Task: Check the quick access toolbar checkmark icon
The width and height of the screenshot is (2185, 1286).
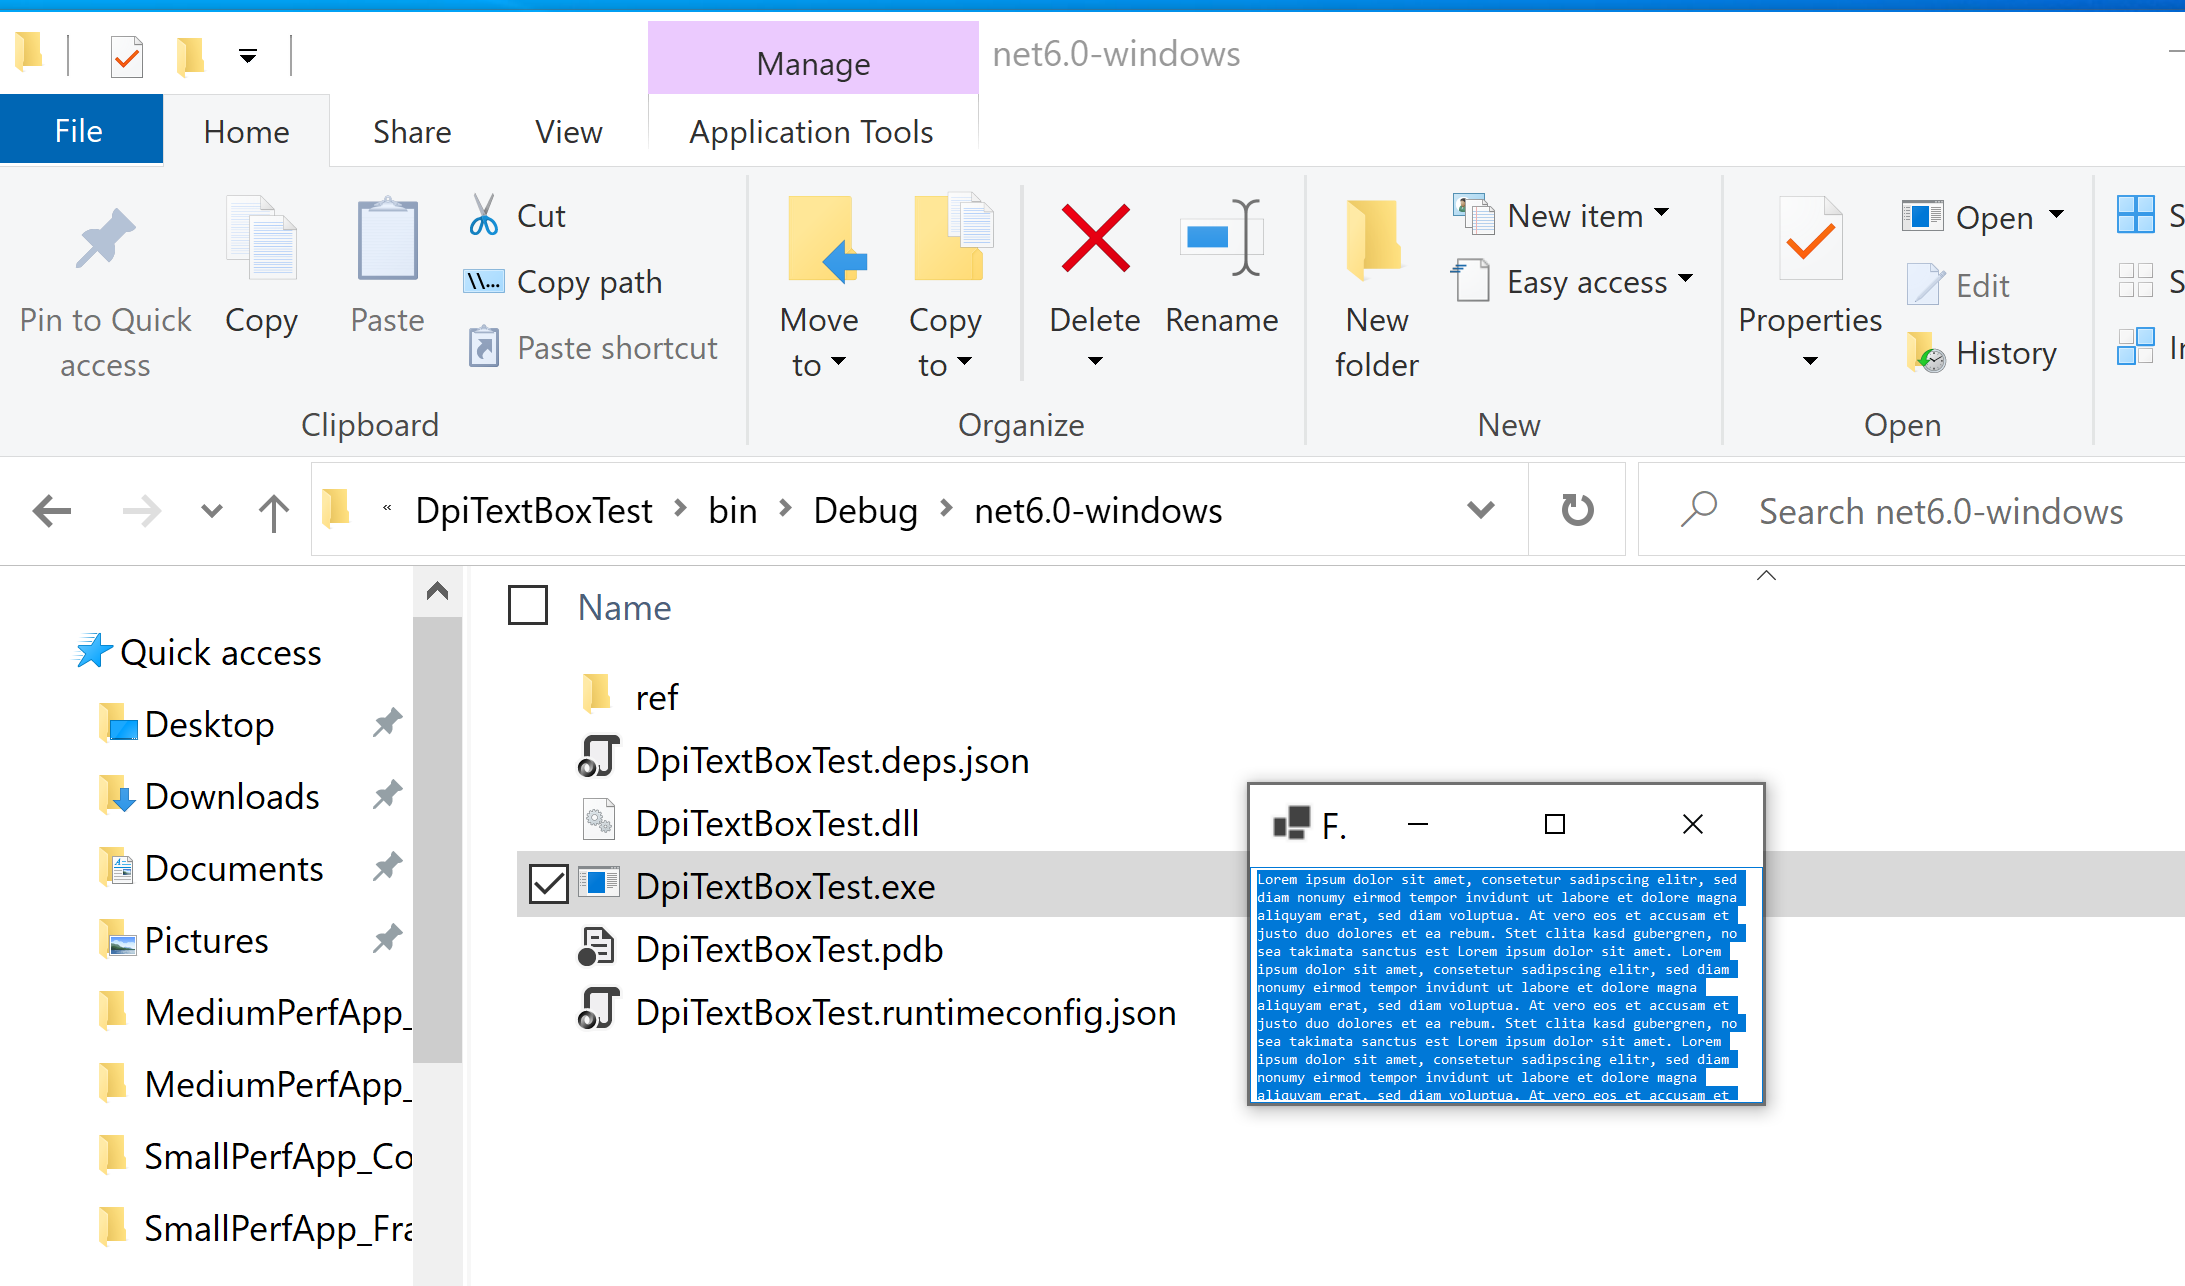Action: click(x=126, y=56)
